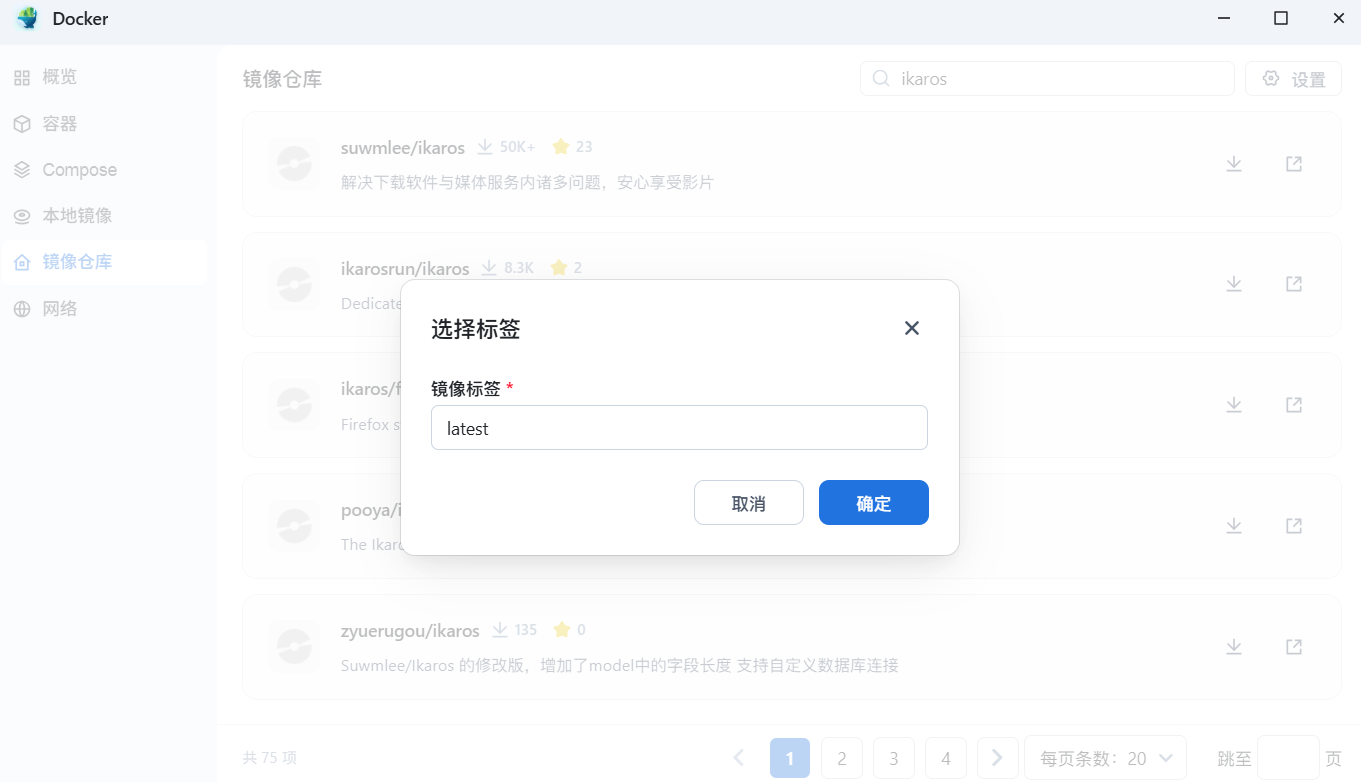Viewport: 1361px width, 783px height.
Task: Click the 跳至 page number input
Action: click(1288, 758)
